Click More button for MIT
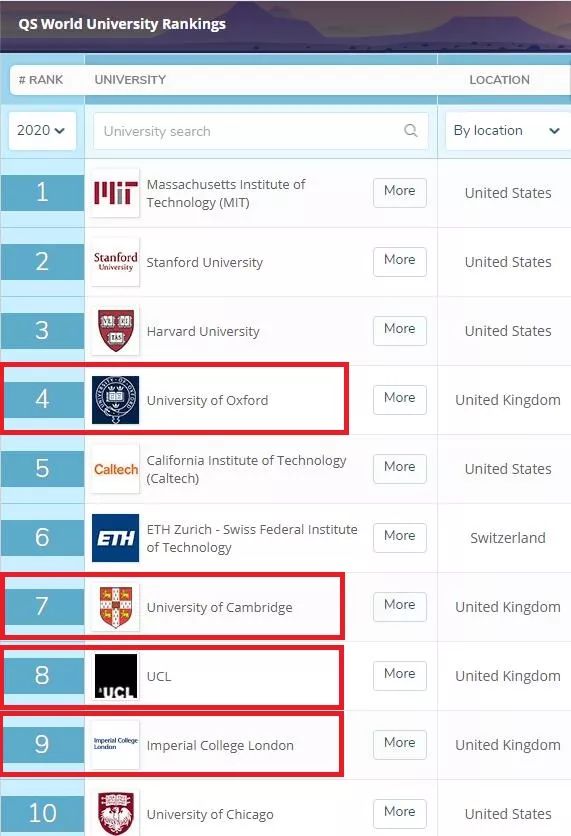Viewport: 571px width, 836px height. pyautogui.click(x=400, y=192)
